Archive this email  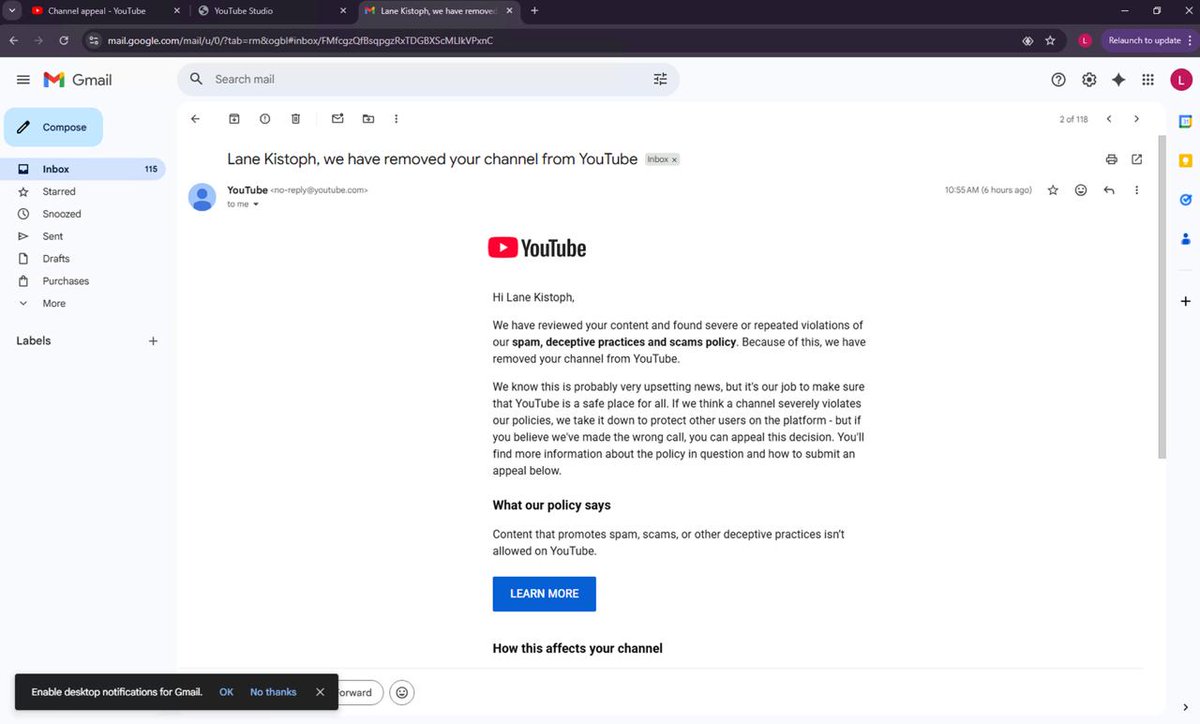click(234, 118)
